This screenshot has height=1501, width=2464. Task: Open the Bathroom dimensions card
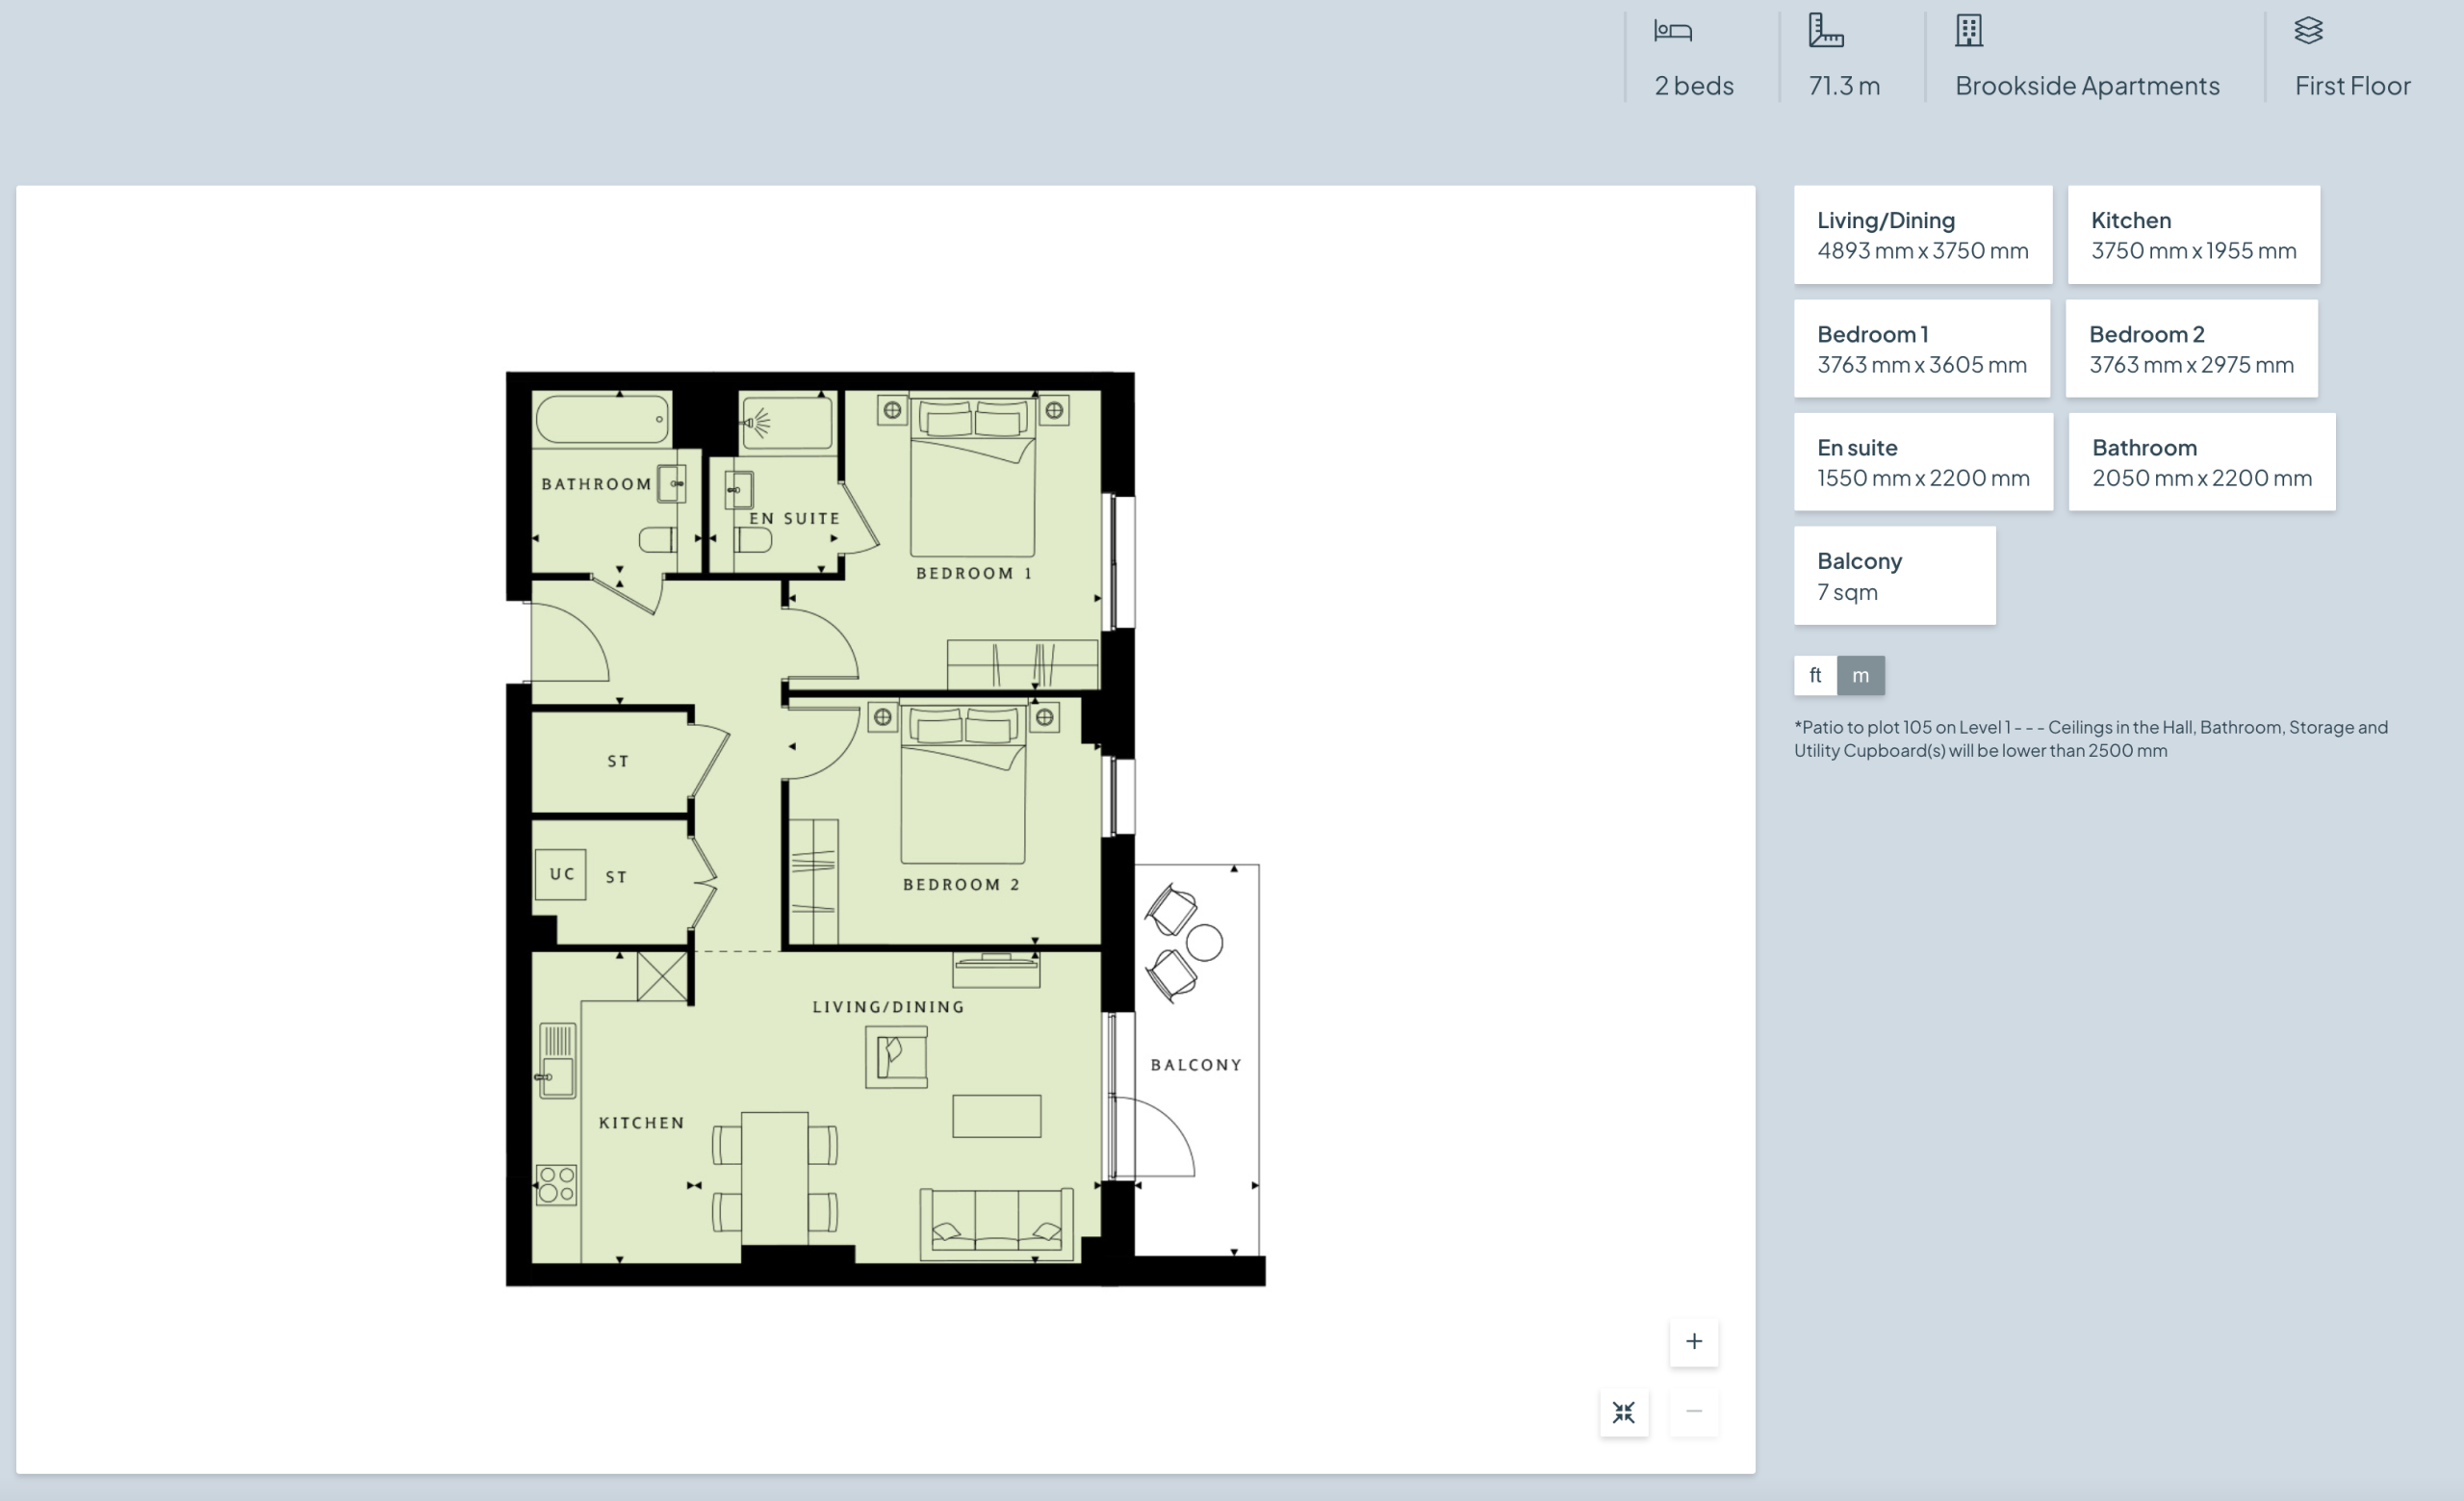[x=2201, y=462]
